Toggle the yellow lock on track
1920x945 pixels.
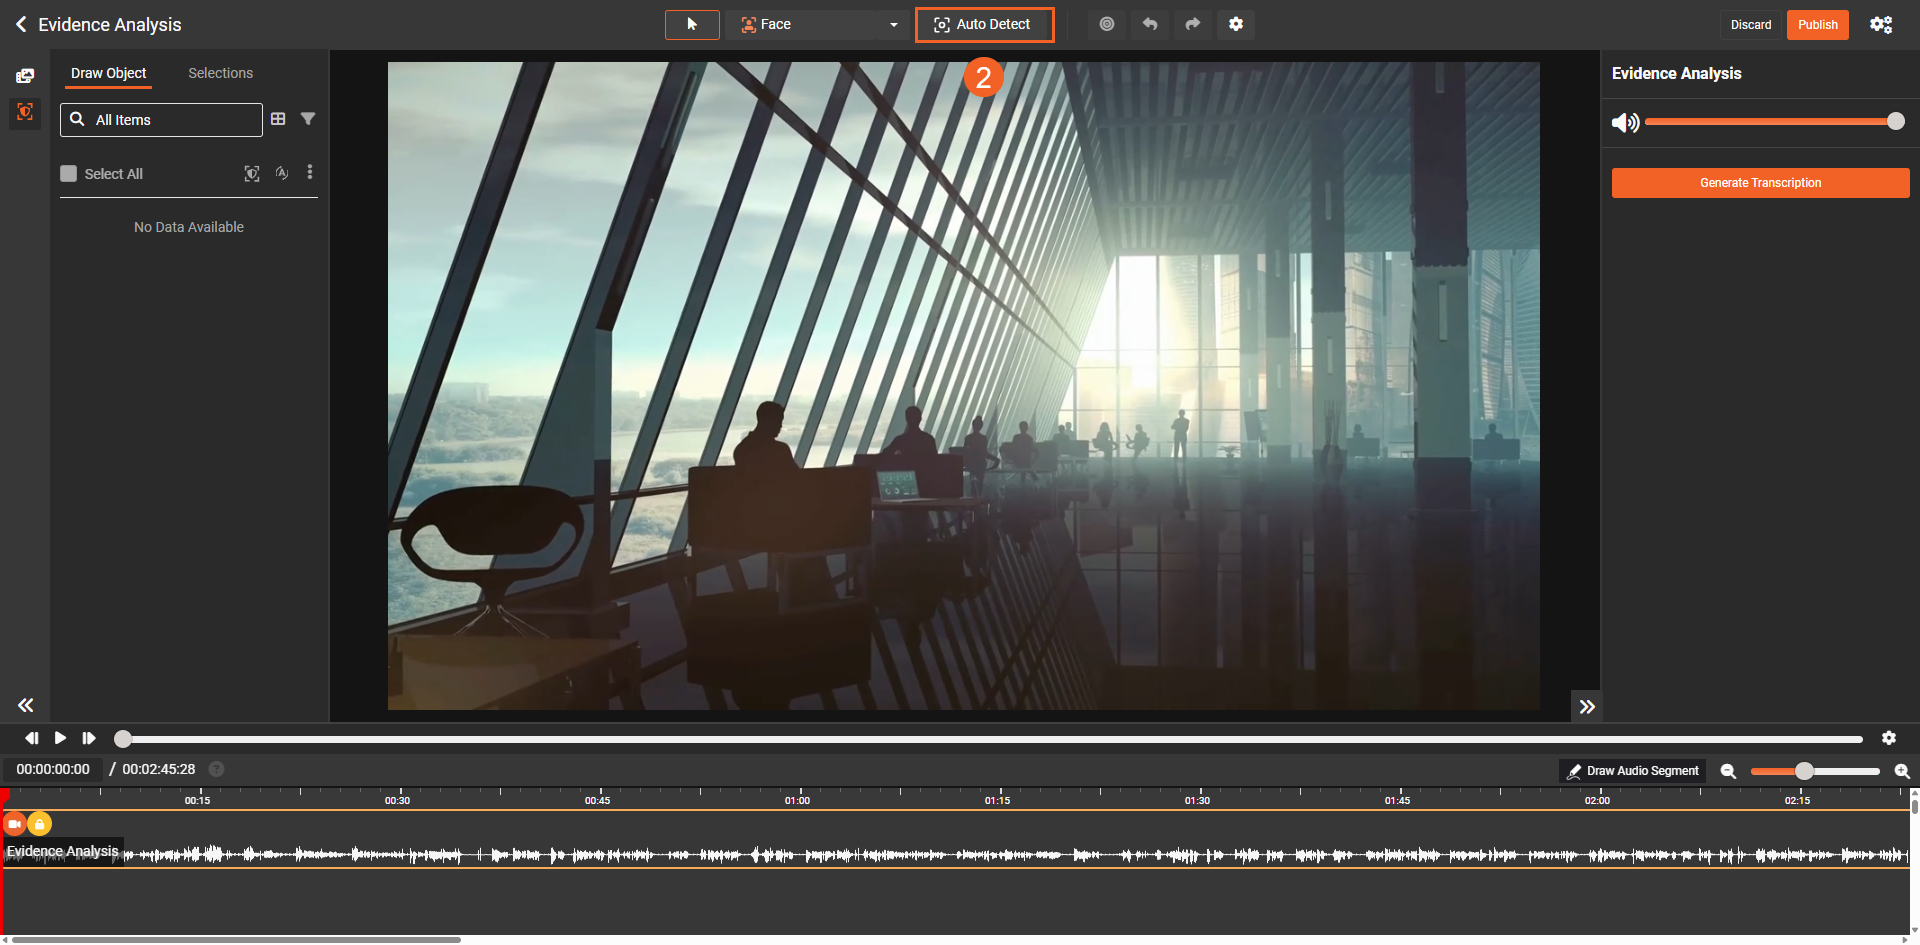39,824
